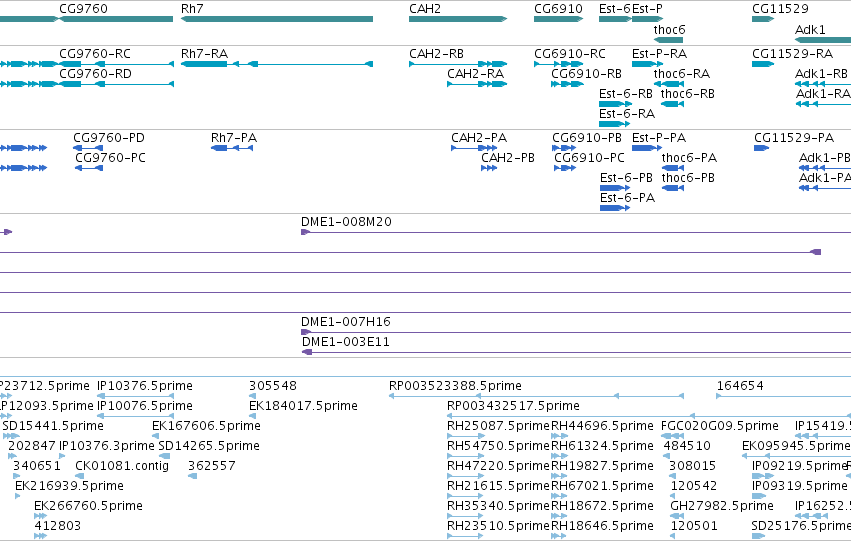The width and height of the screenshot is (851, 541).
Task: Click the CAH2-RA transcript label
Action: [x=475, y=74]
